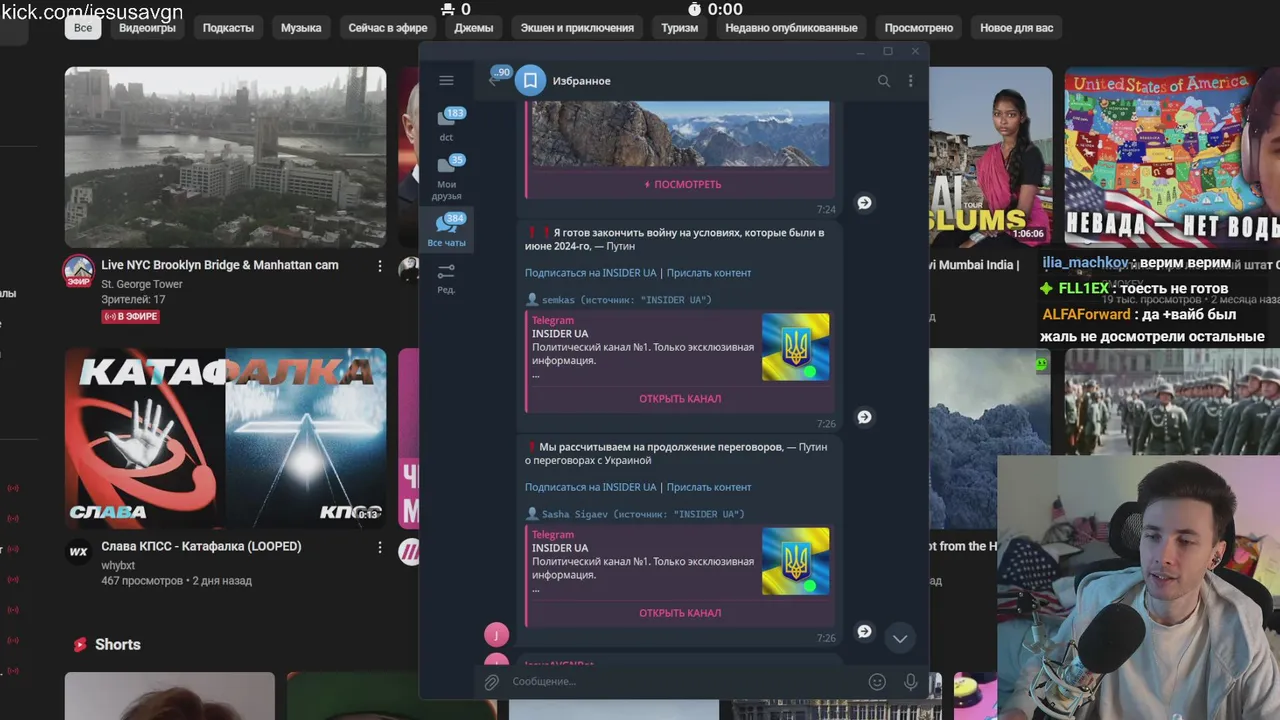Screen dimensions: 1280x720
Task: Select the Музыка filter chip
Action: tap(301, 28)
